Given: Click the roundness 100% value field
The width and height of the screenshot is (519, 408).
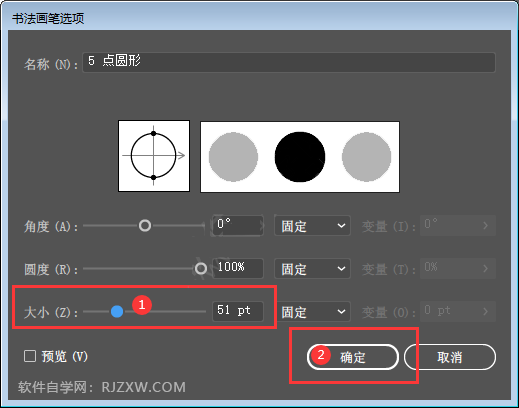Looking at the screenshot, I should [238, 268].
